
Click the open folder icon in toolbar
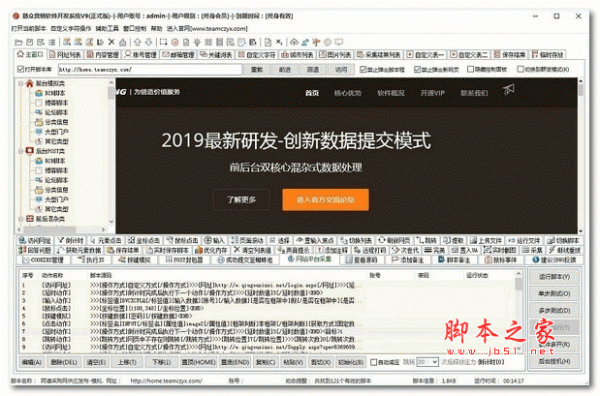[x=18, y=42]
